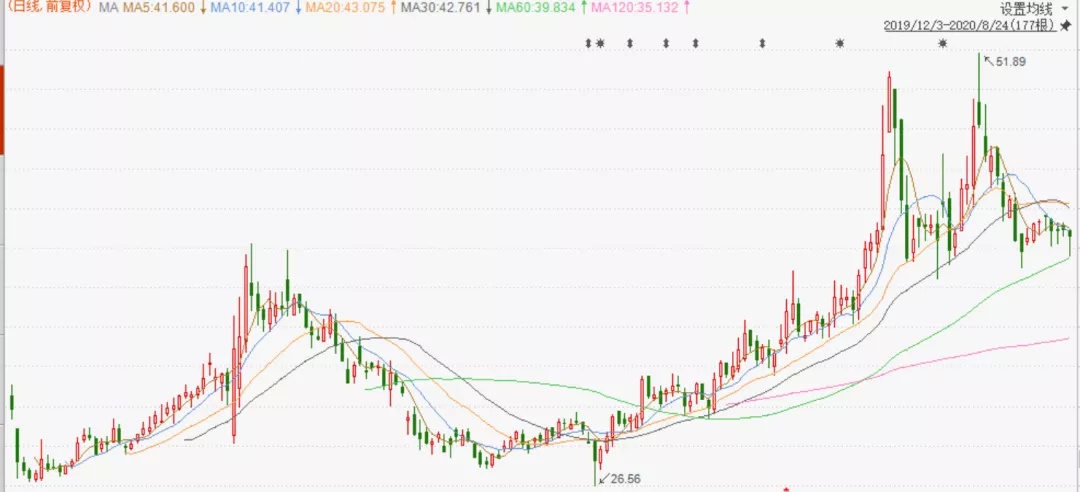Select the MA10:41.407 indicator label
The height and width of the screenshot is (492, 1080).
251,8
